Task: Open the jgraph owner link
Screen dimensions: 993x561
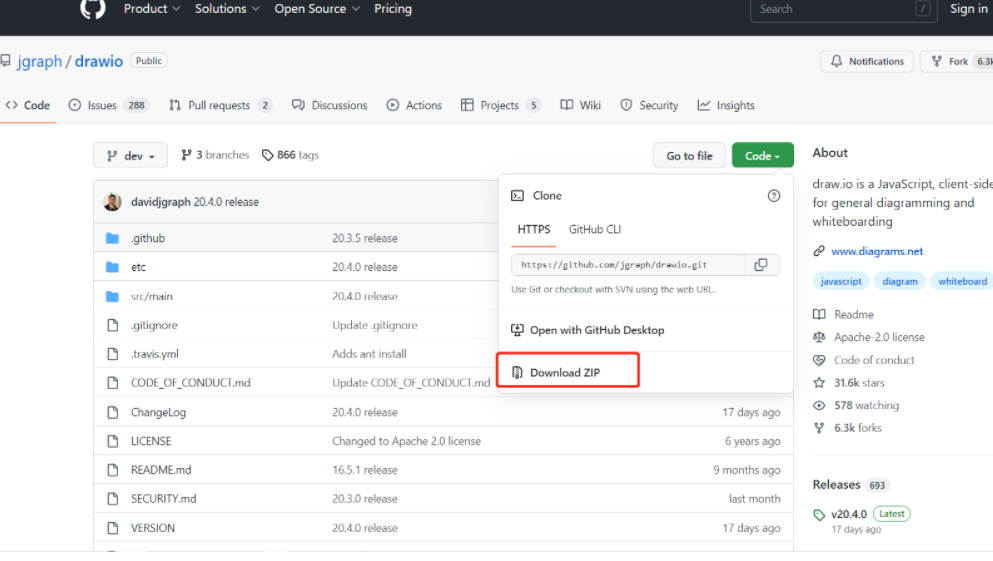Action: pyautogui.click(x=39, y=61)
